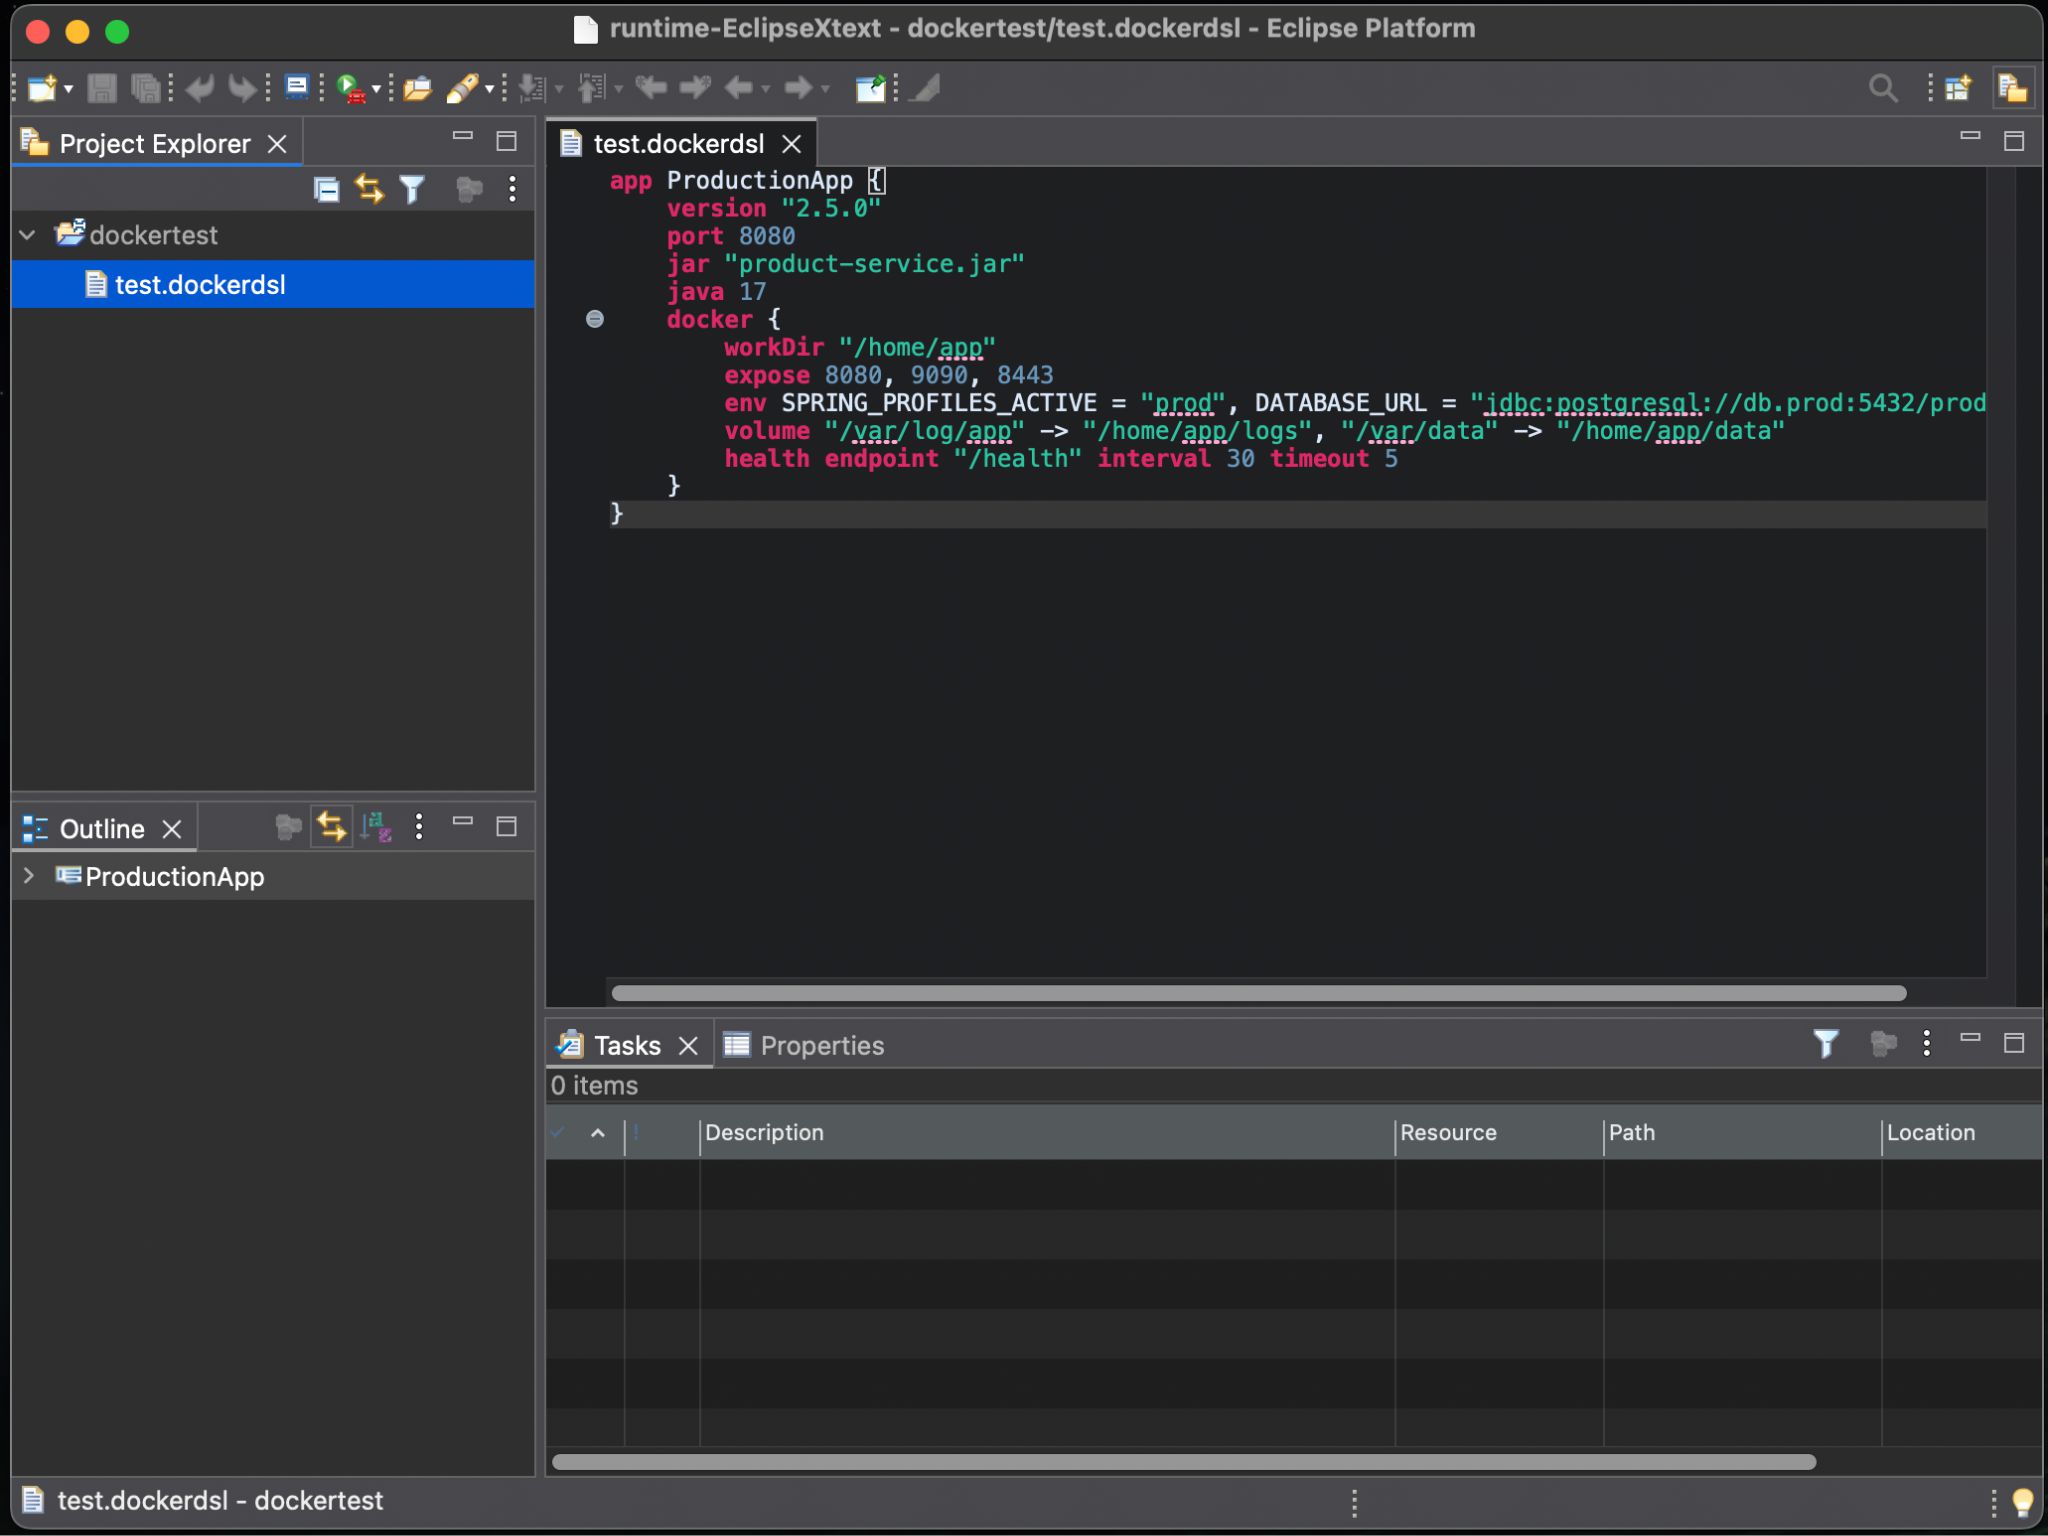Click the Undo arrow in the toolbar
This screenshot has height=1536, width=2048.
tap(201, 88)
